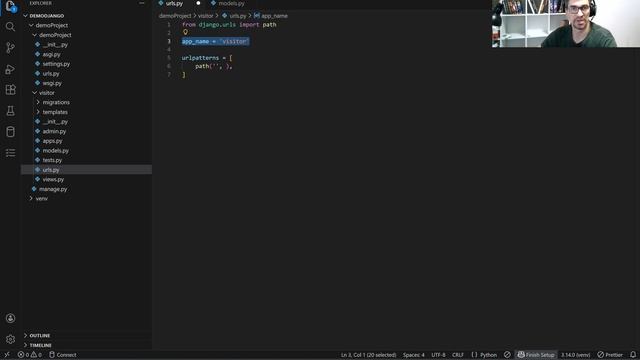Change Spaces: 4 indentation setting

413,355
